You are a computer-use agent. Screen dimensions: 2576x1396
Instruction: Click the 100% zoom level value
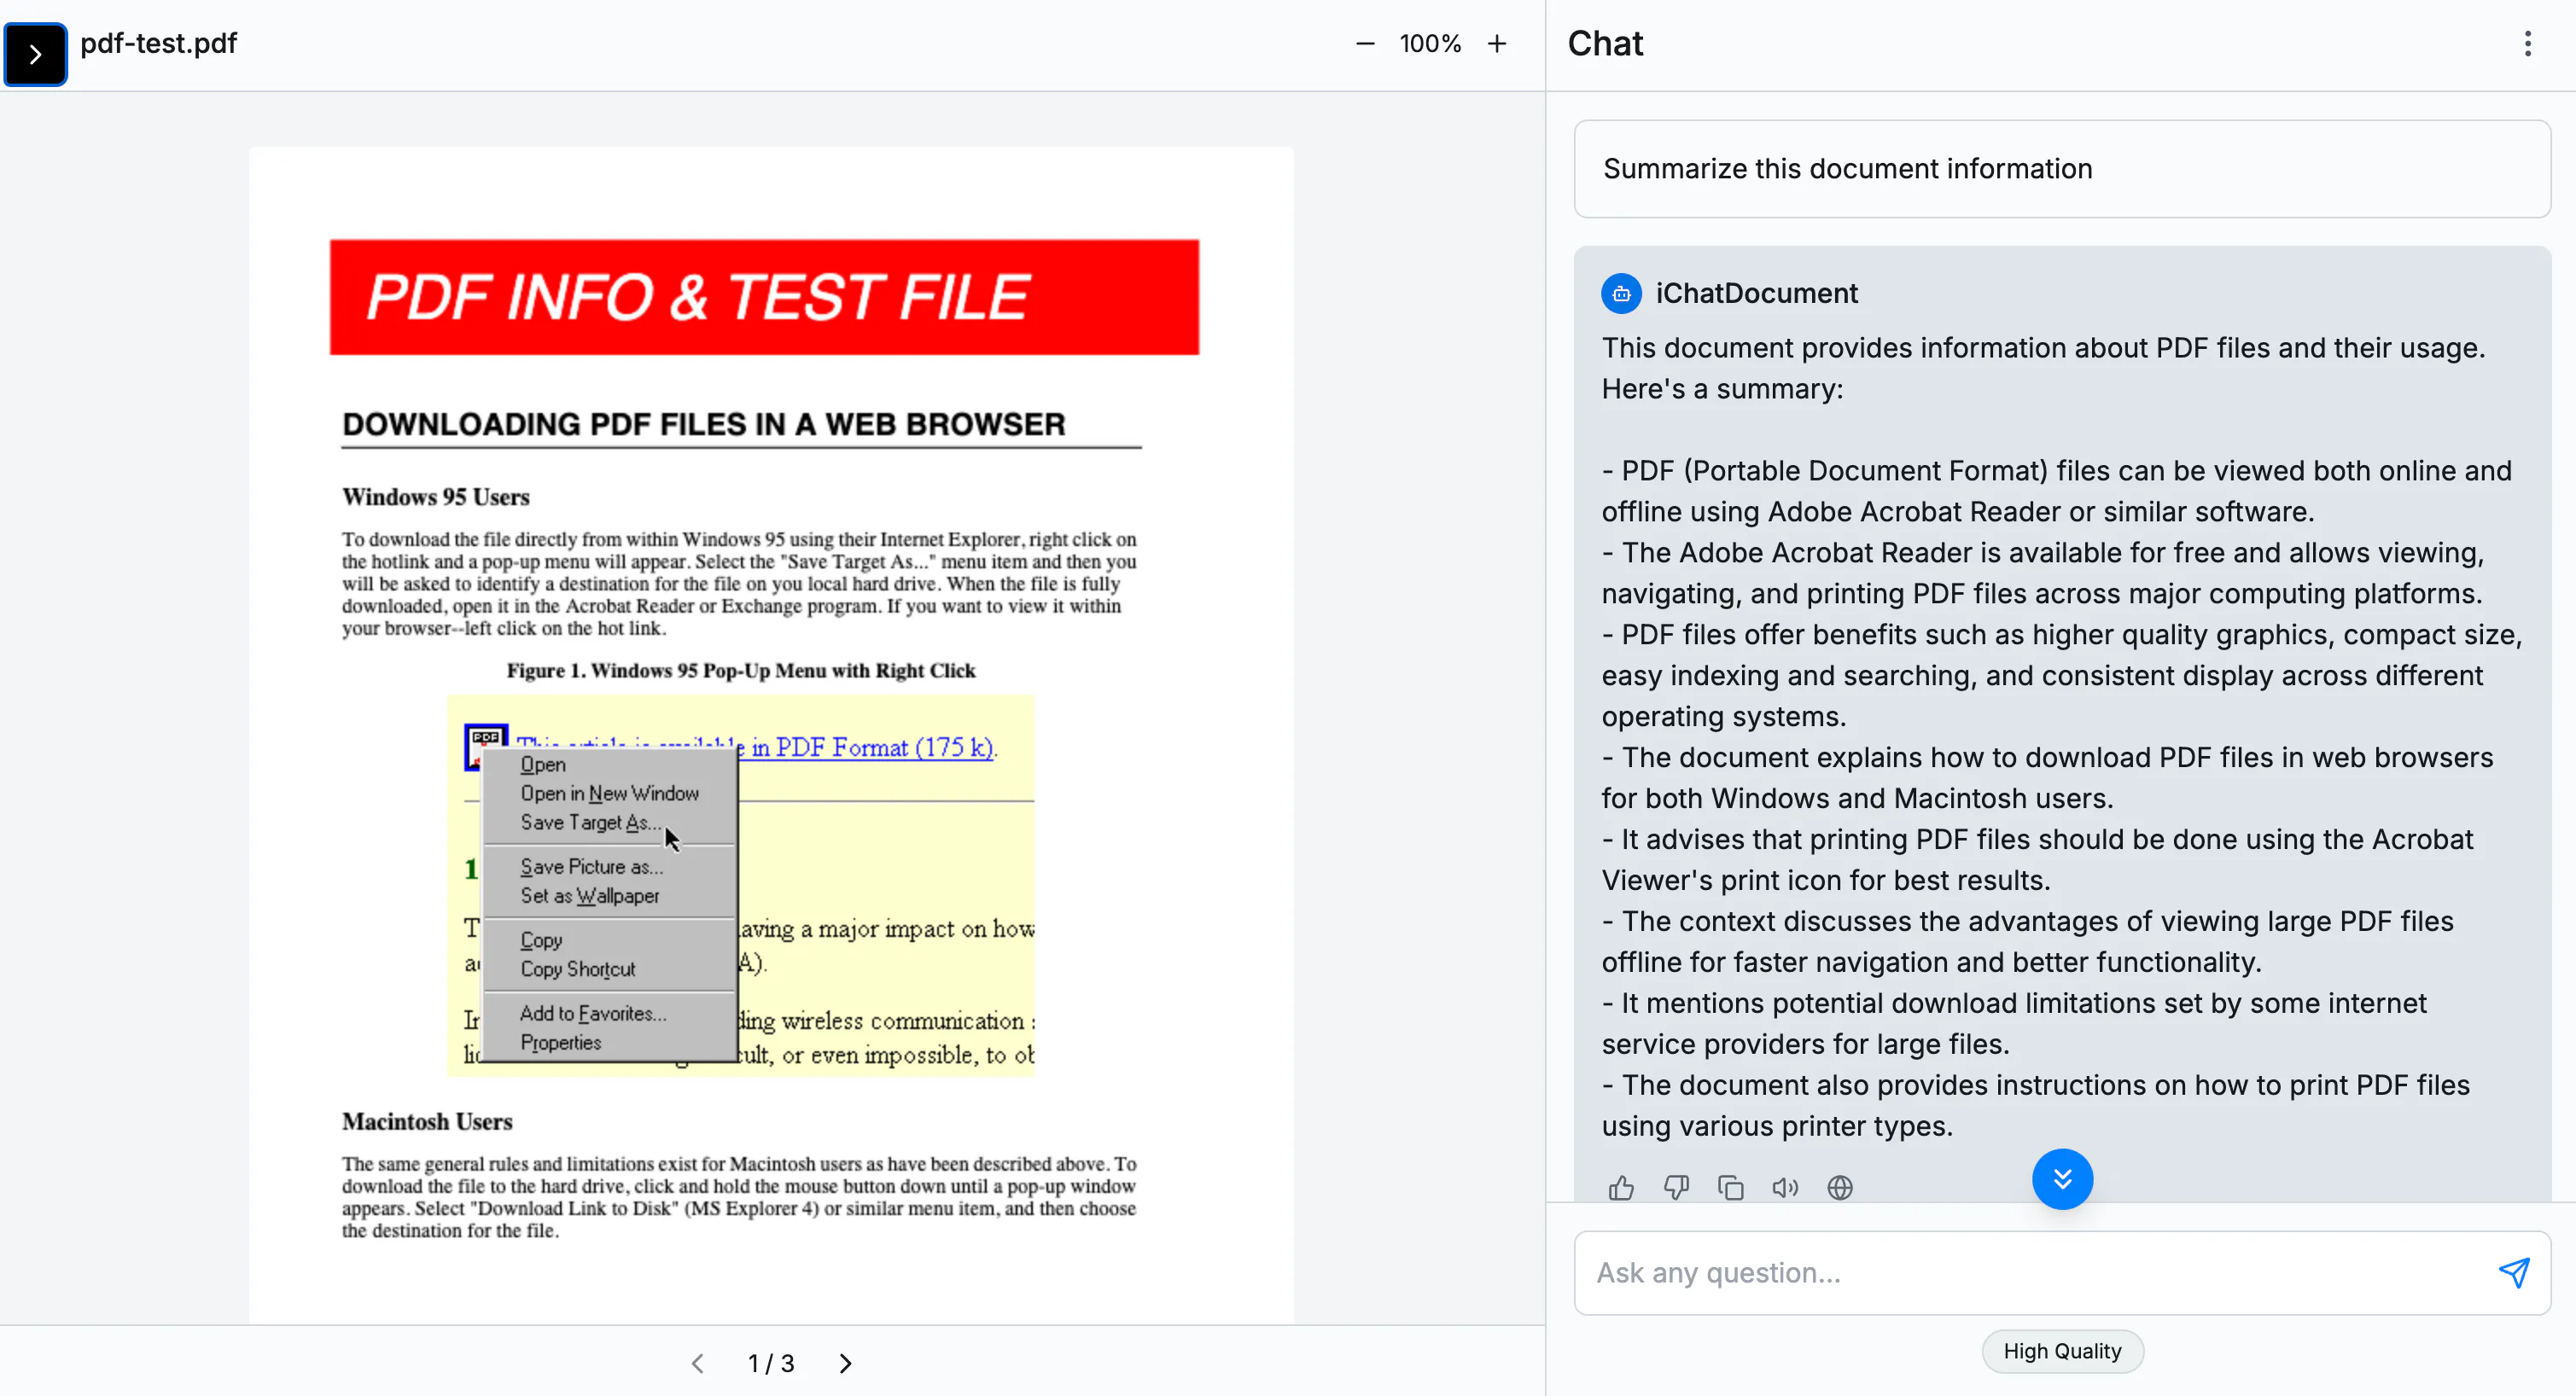click(1430, 44)
